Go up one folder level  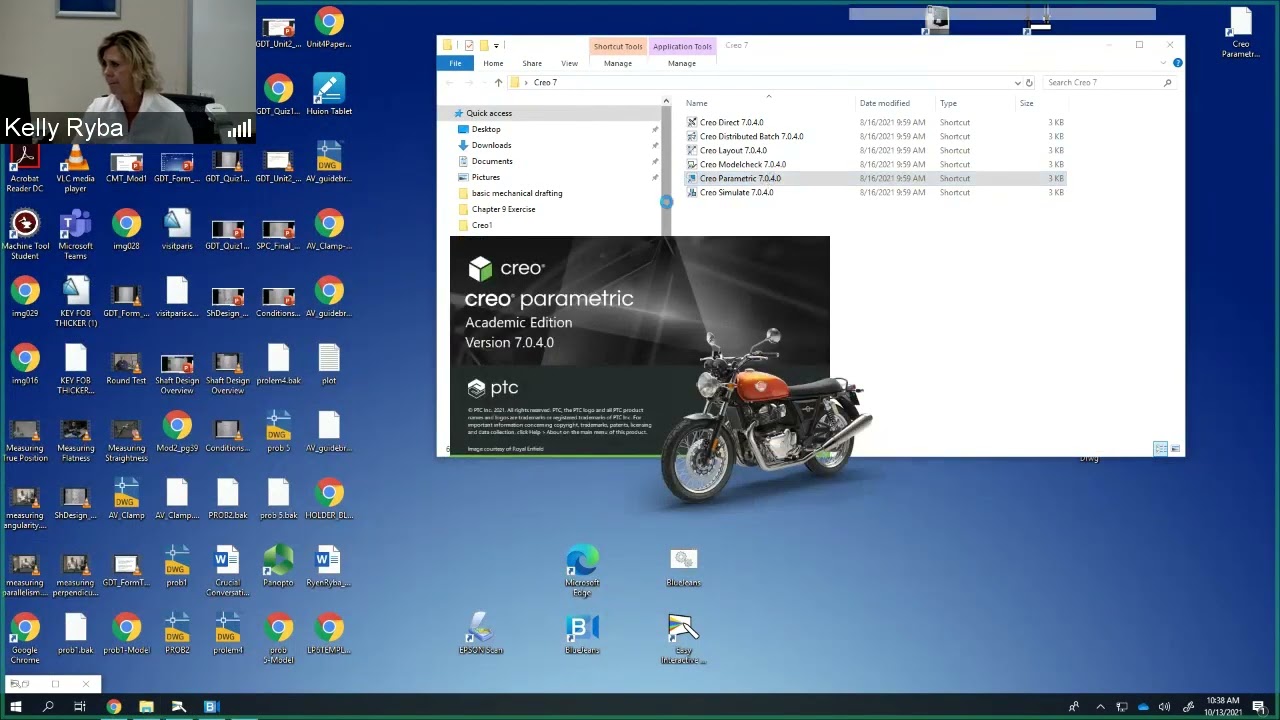tap(498, 83)
